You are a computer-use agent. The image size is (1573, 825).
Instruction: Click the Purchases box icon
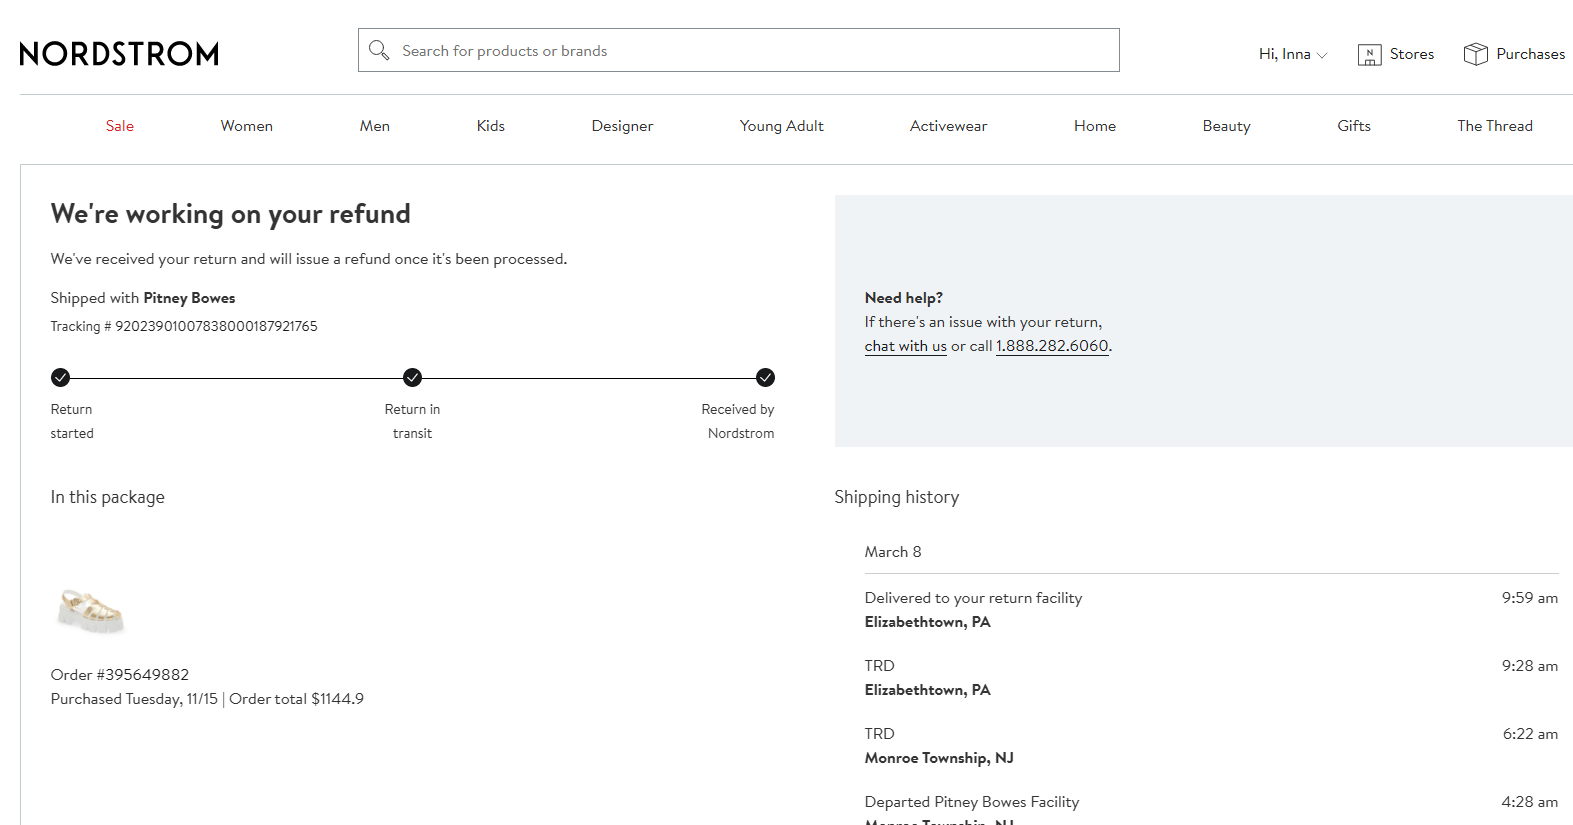pos(1475,54)
